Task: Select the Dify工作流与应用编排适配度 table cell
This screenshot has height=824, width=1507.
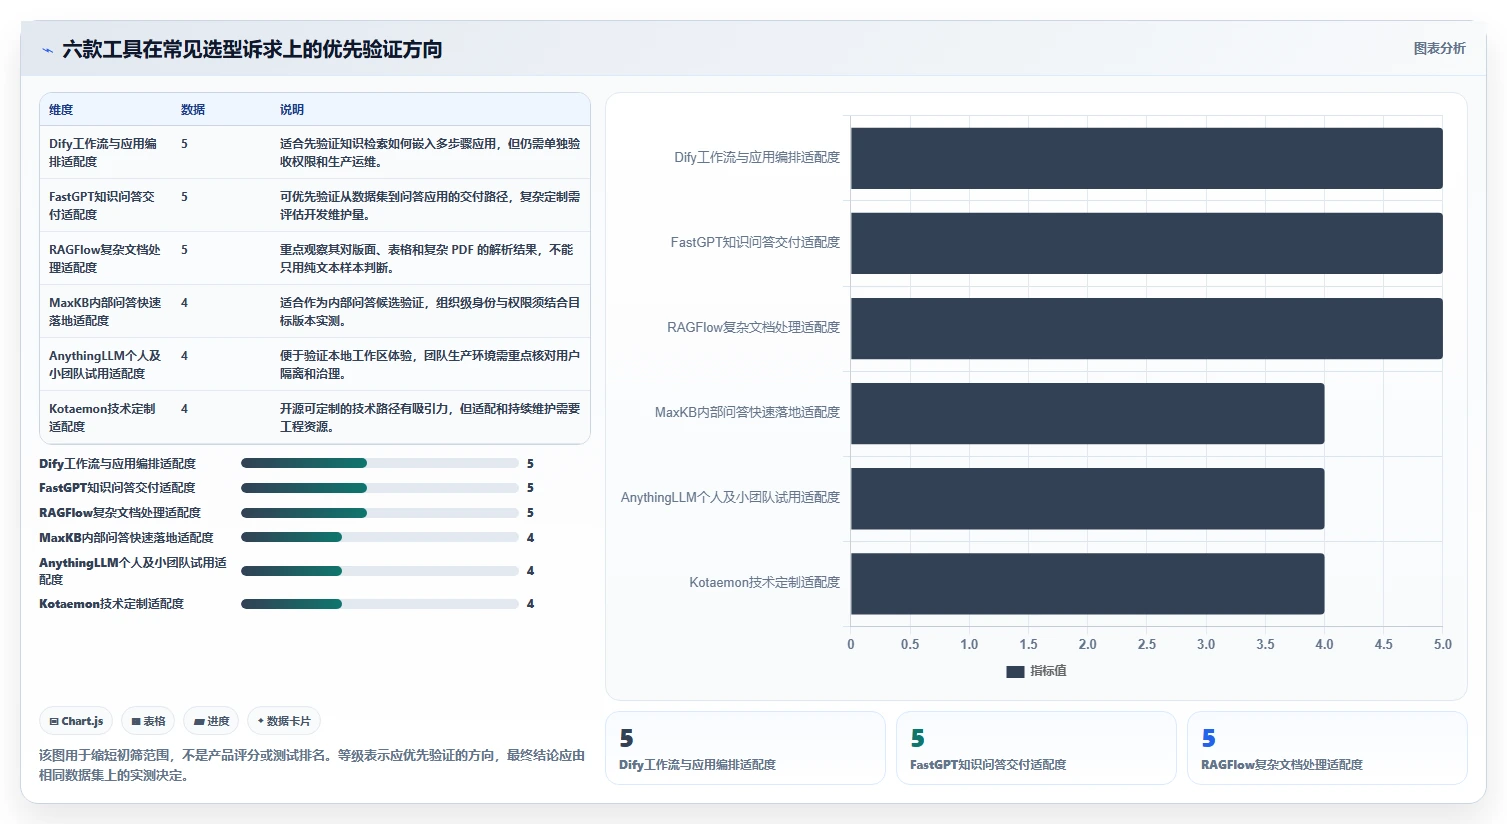Action: [x=105, y=152]
